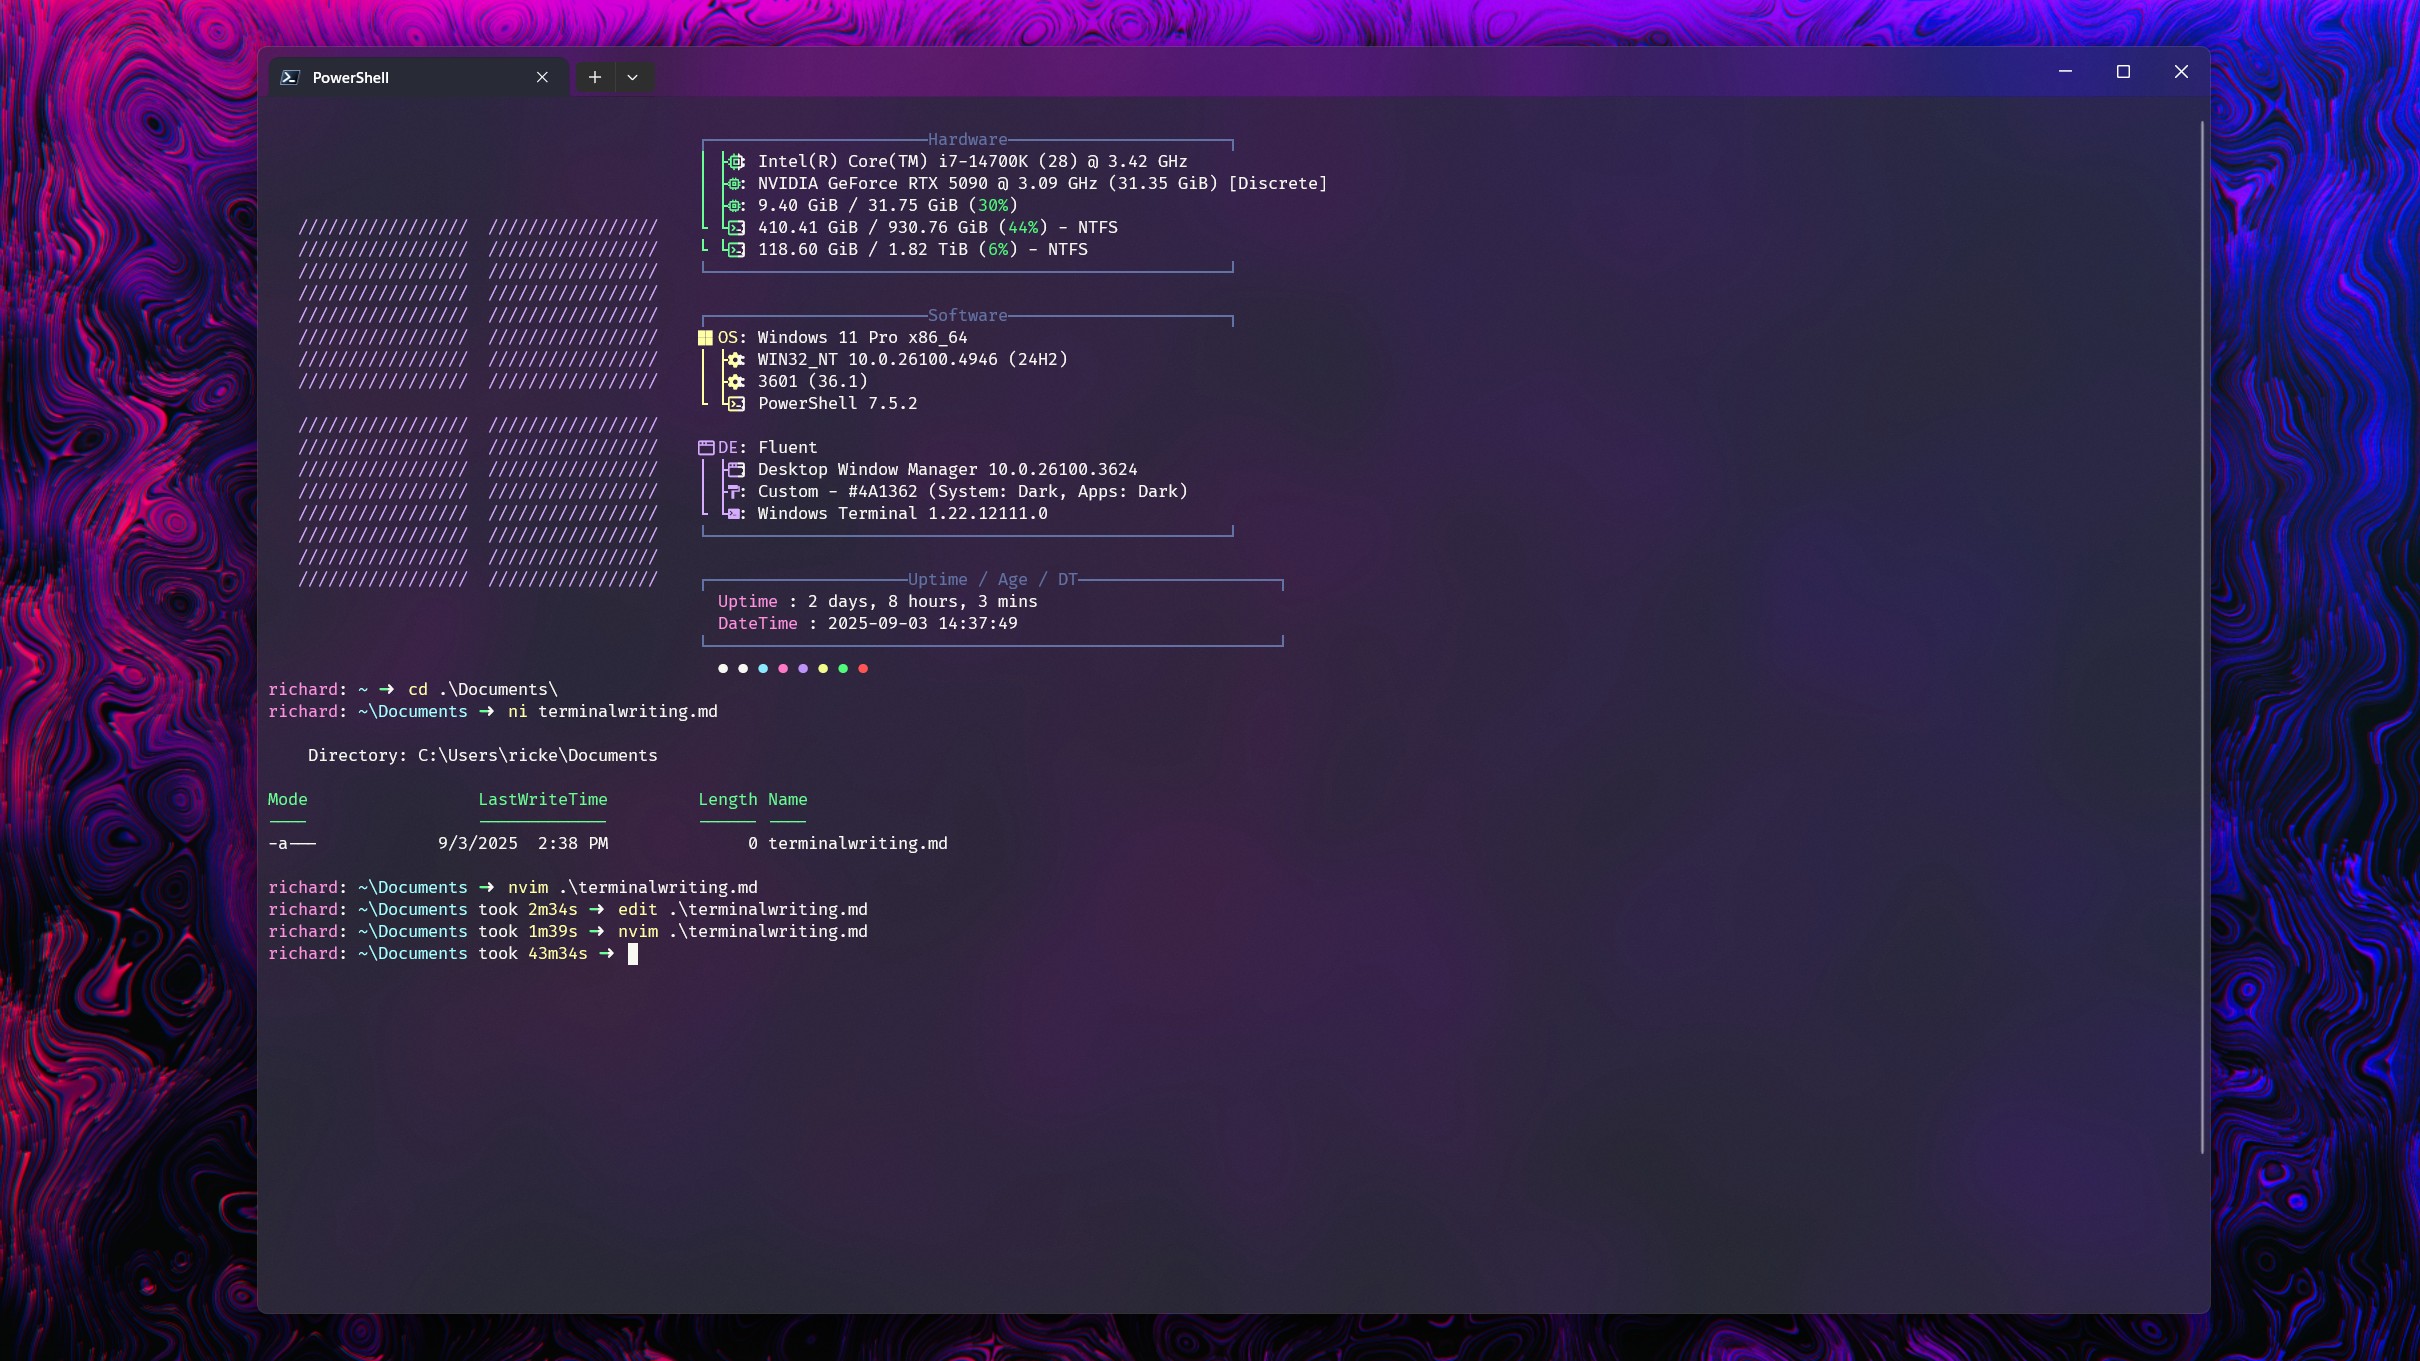Open the new tab profile dropdown chevron
Viewport: 2420px width, 1361px height.
(632, 78)
